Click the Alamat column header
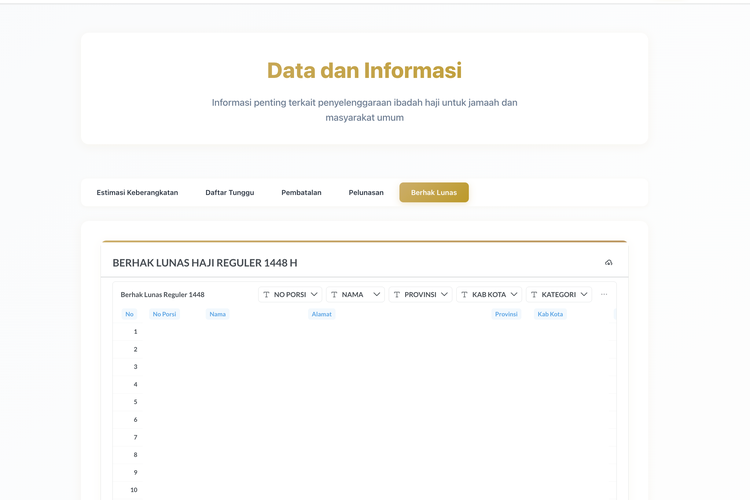The height and width of the screenshot is (500, 750). tap(321, 314)
